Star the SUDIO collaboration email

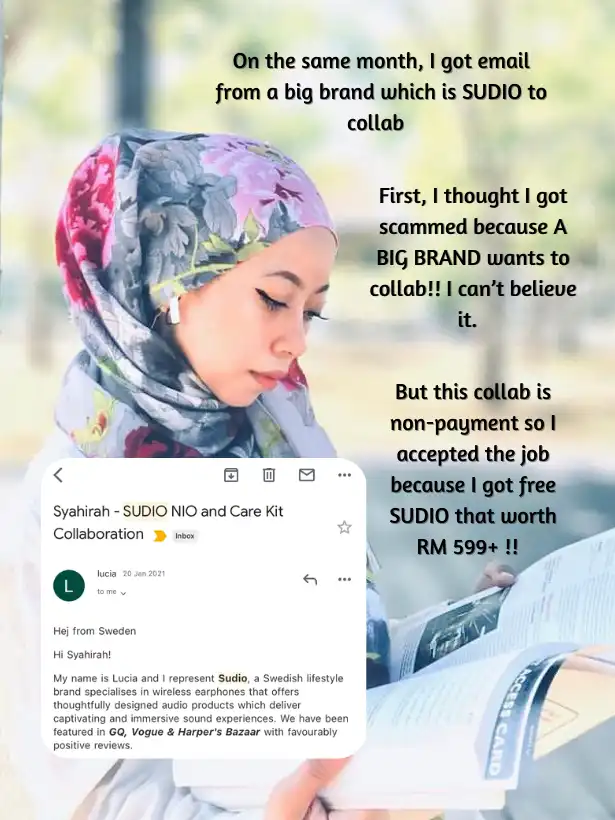pyautogui.click(x=344, y=527)
